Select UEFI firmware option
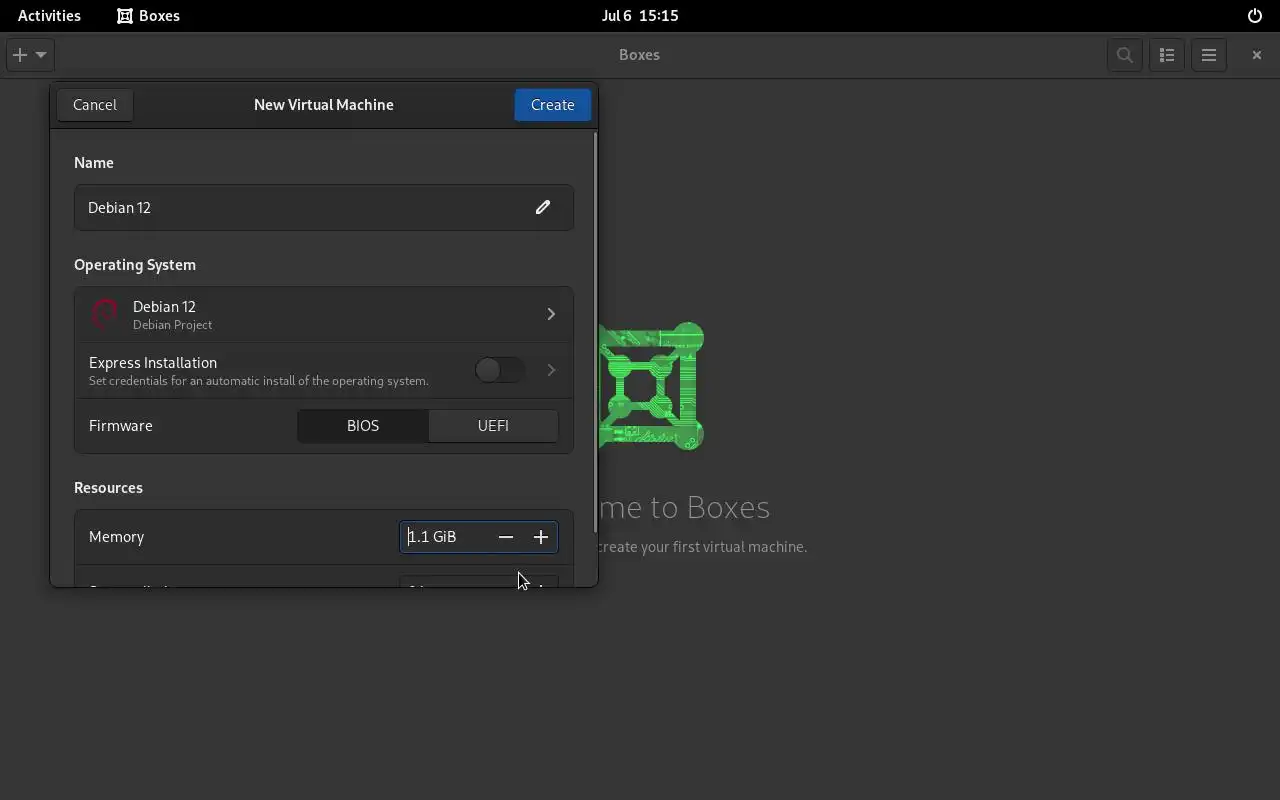Screen dimensions: 1280x800 493,426
